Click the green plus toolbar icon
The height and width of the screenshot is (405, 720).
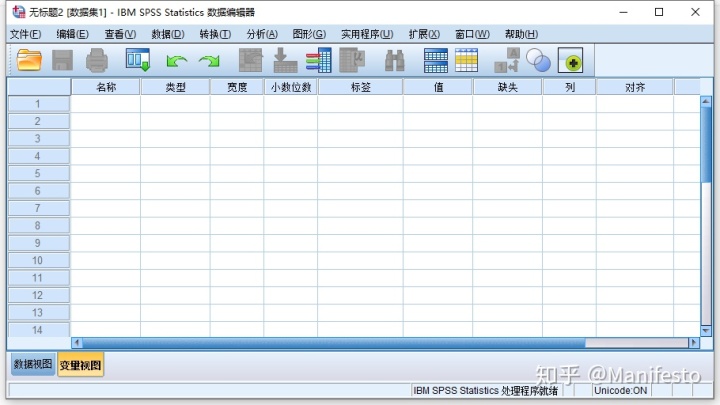(571, 60)
